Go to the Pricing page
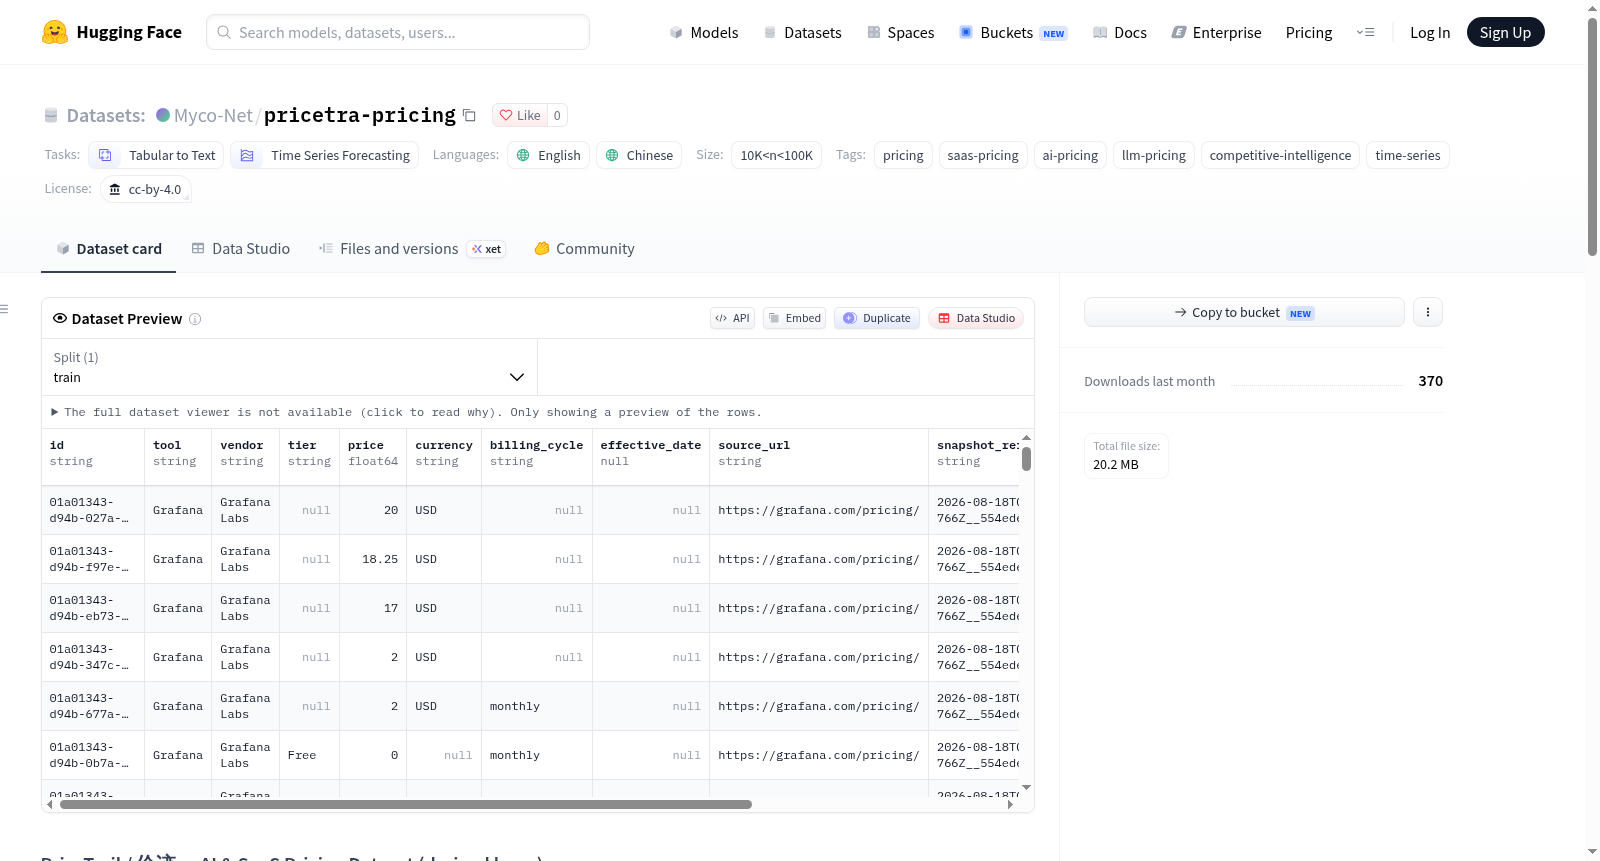The width and height of the screenshot is (1600, 861). click(x=1309, y=32)
